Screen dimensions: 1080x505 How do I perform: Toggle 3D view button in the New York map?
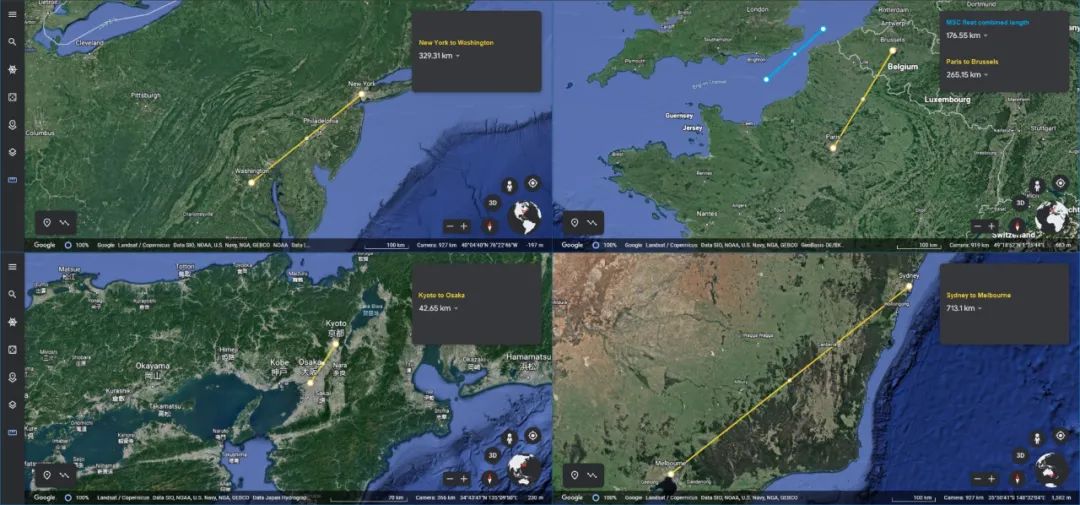(x=492, y=203)
